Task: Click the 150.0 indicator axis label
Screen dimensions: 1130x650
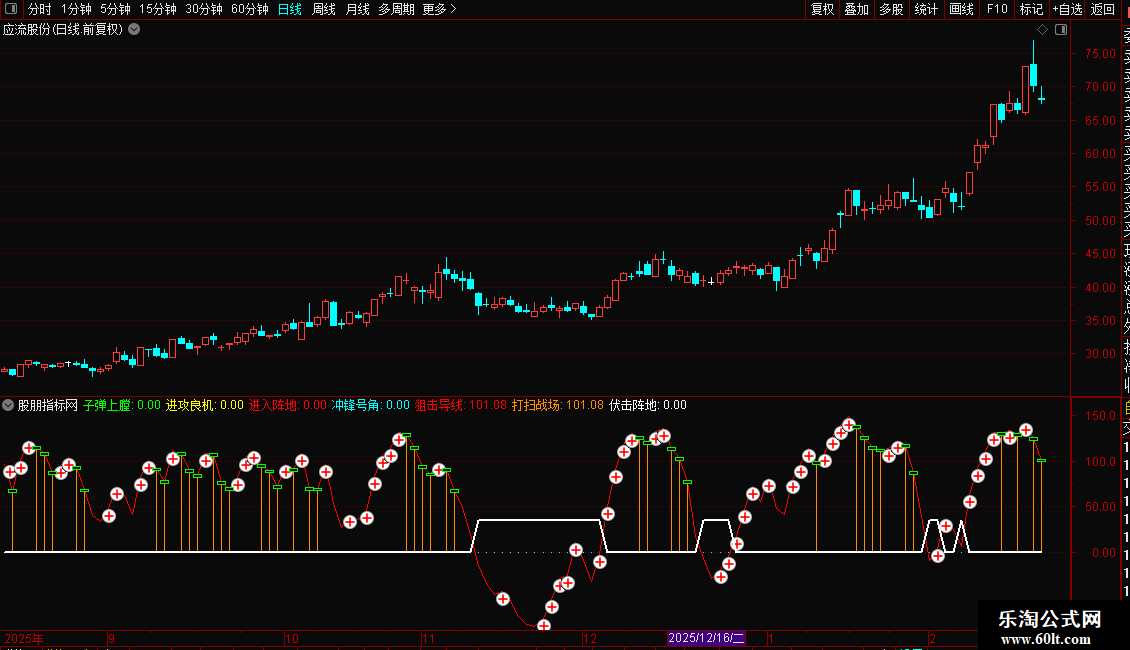Action: (1100, 416)
